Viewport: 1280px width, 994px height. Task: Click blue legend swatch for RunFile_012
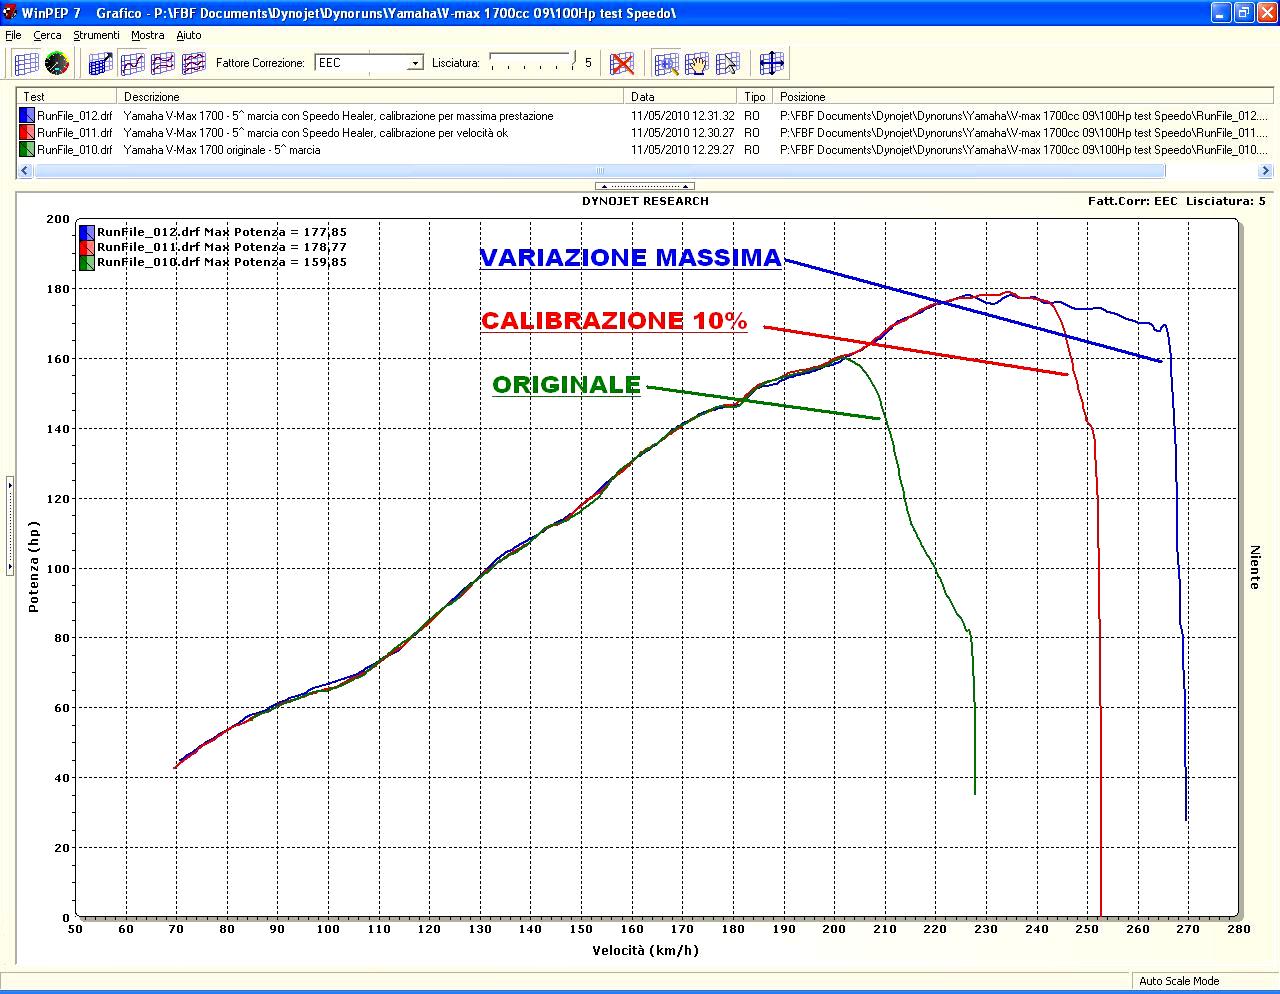[x=87, y=232]
